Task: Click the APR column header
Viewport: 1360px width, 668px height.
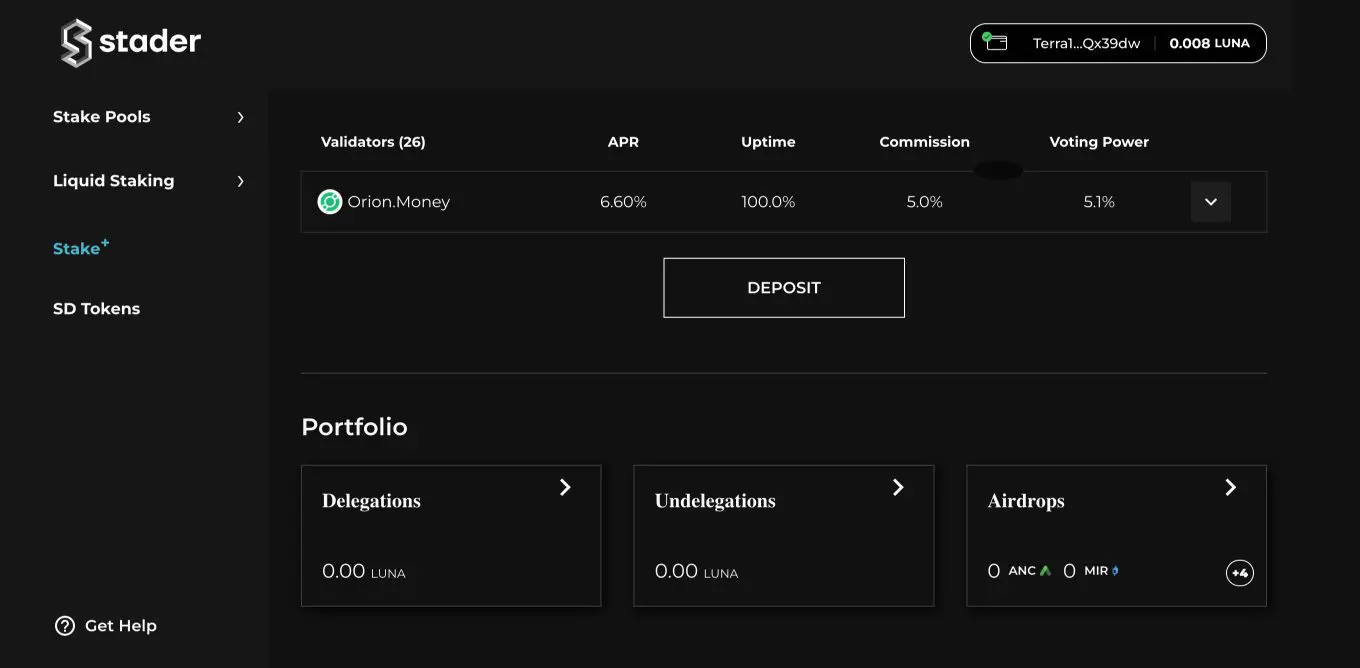Action: pyautogui.click(x=623, y=142)
